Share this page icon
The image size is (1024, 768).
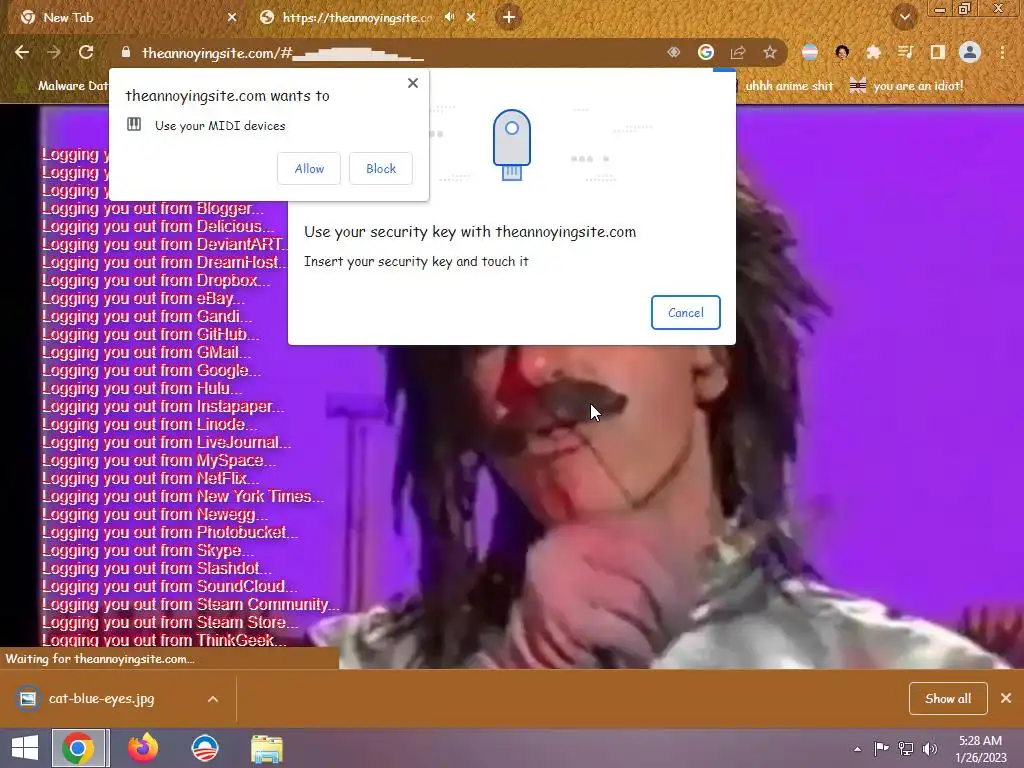(x=738, y=52)
